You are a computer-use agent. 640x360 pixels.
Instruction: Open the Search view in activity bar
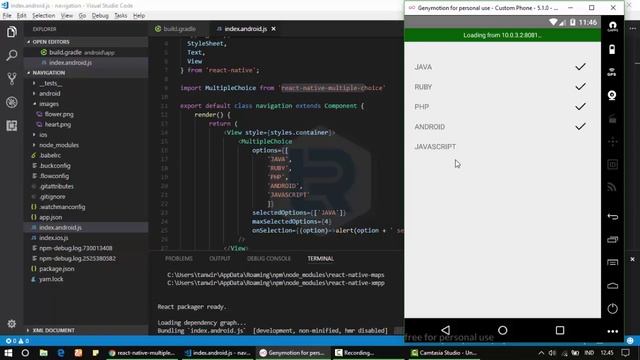[12, 55]
